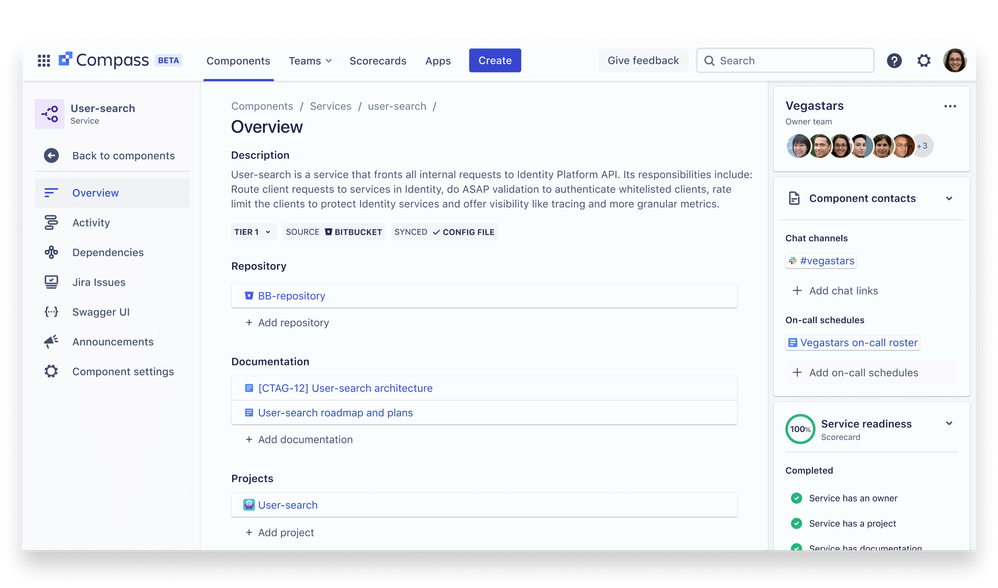Click Back to components
The height and width of the screenshot is (588, 998).
112,155
